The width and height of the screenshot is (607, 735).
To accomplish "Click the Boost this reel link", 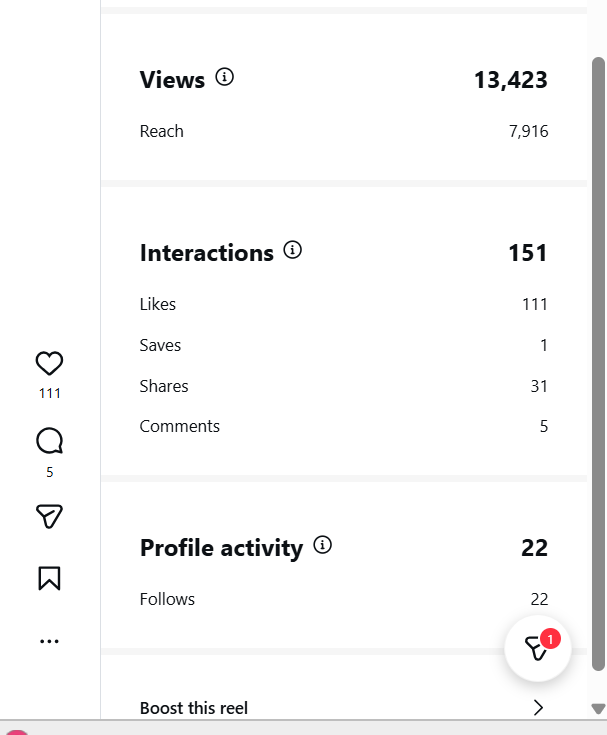I will [194, 708].
